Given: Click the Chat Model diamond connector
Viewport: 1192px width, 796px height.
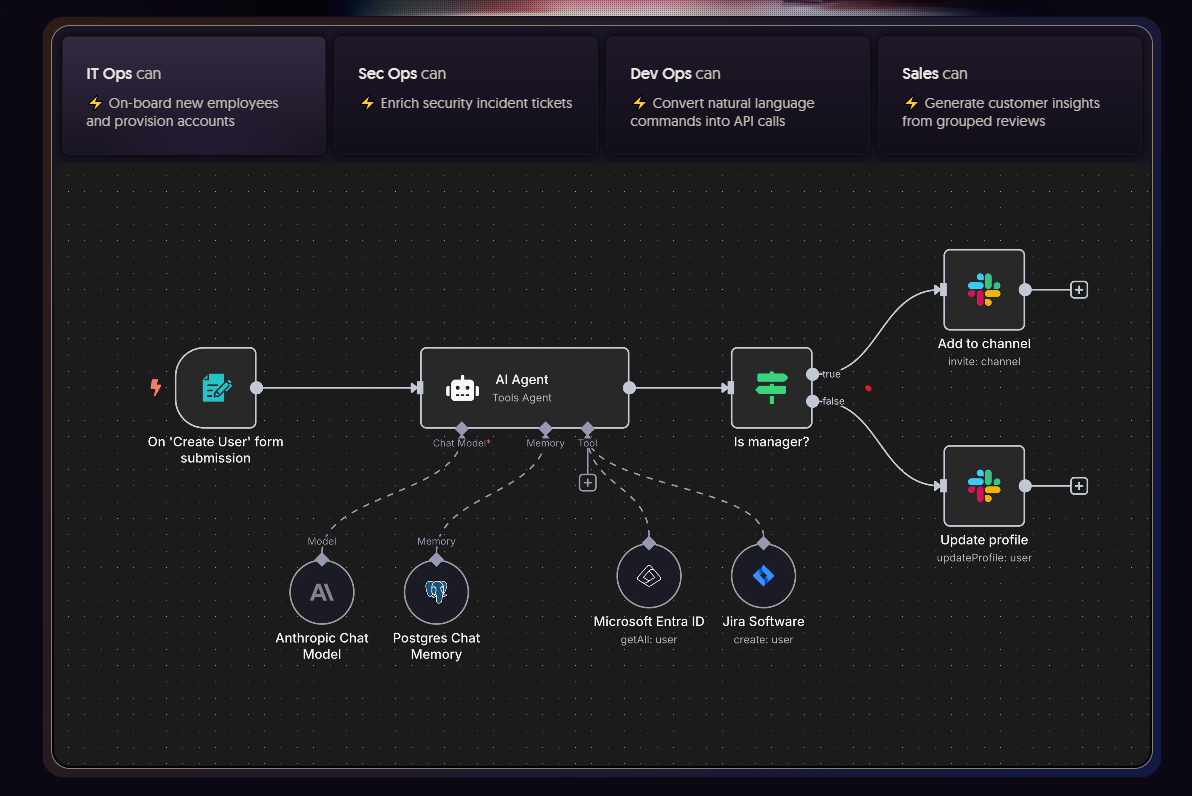Looking at the screenshot, I should tap(461, 429).
